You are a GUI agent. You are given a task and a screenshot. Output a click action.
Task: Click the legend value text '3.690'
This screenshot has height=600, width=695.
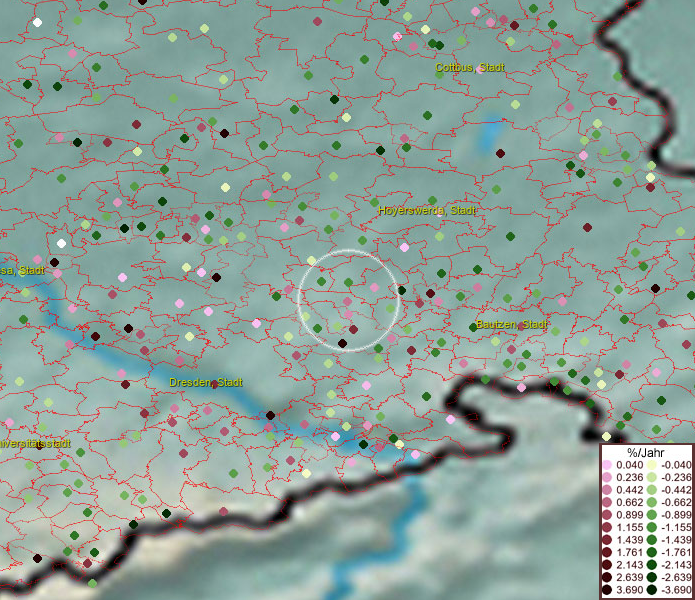coord(629,590)
